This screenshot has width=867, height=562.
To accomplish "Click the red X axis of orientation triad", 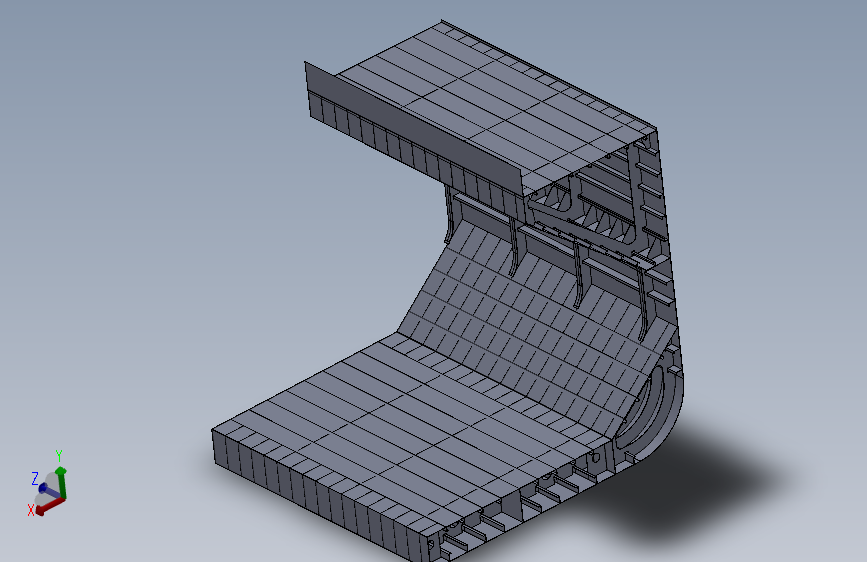I will pyautogui.click(x=50, y=506).
